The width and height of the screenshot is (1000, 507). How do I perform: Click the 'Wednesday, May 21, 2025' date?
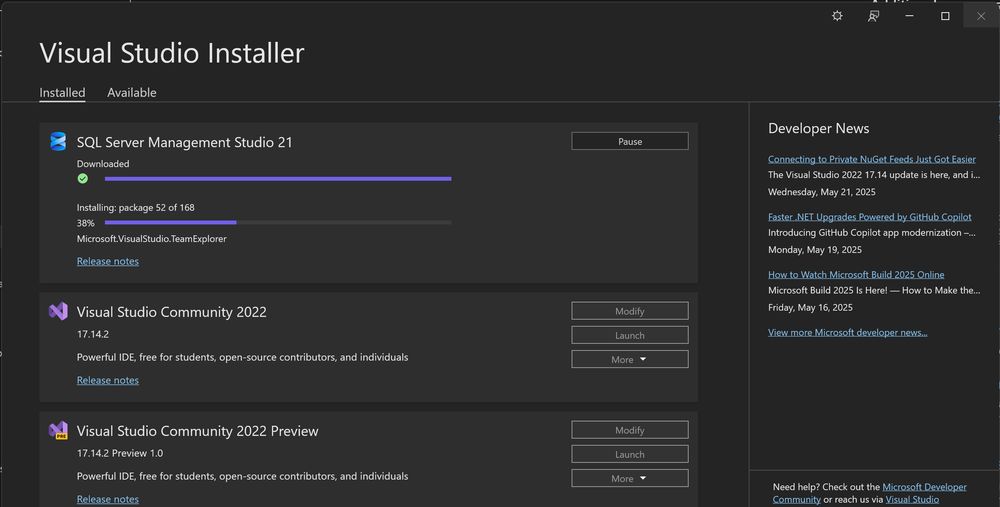(821, 192)
